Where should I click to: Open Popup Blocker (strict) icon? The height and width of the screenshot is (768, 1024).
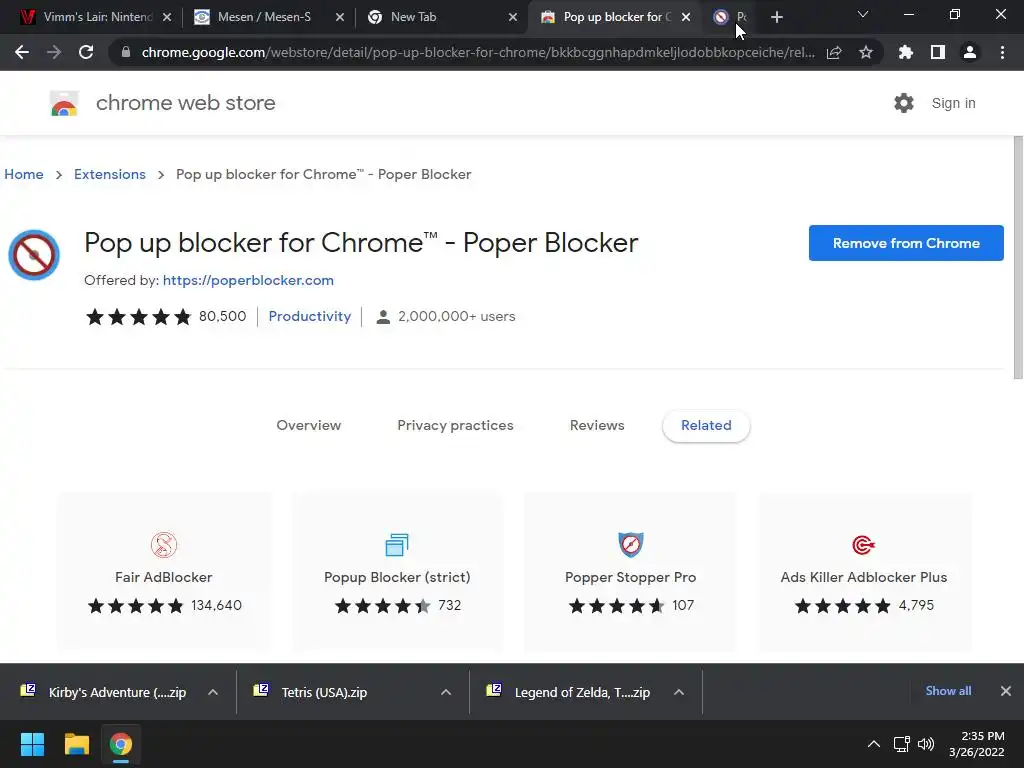point(397,545)
